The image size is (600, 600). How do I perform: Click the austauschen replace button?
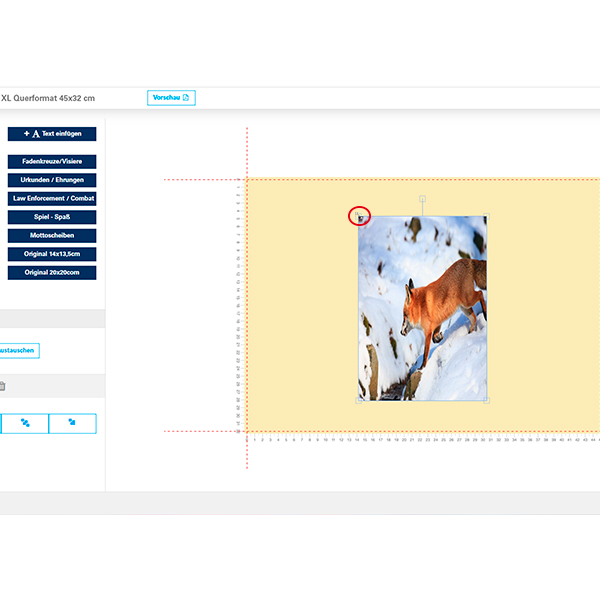[x=19, y=350]
